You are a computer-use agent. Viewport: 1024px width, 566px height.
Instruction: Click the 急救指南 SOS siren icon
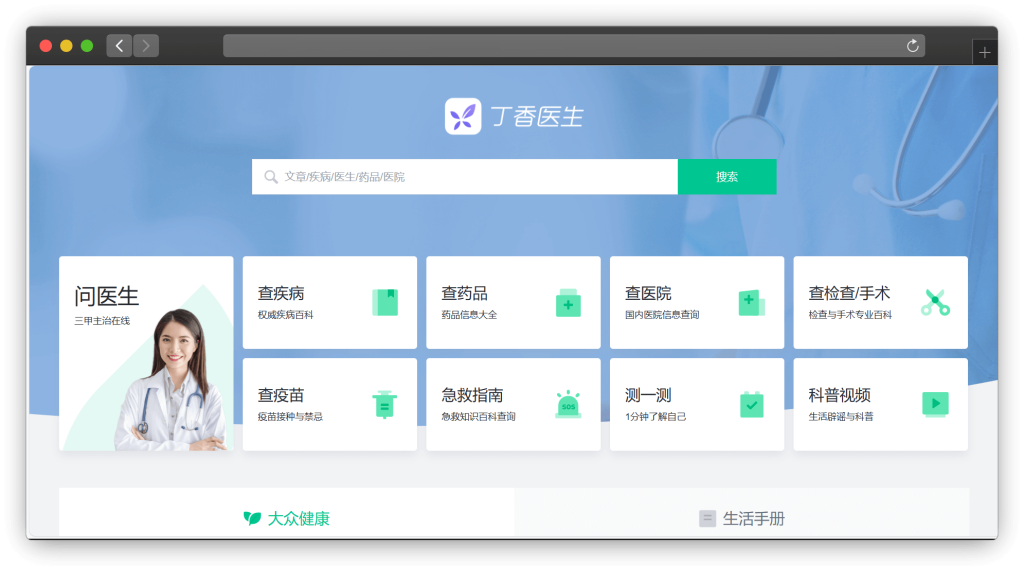pyautogui.click(x=568, y=404)
